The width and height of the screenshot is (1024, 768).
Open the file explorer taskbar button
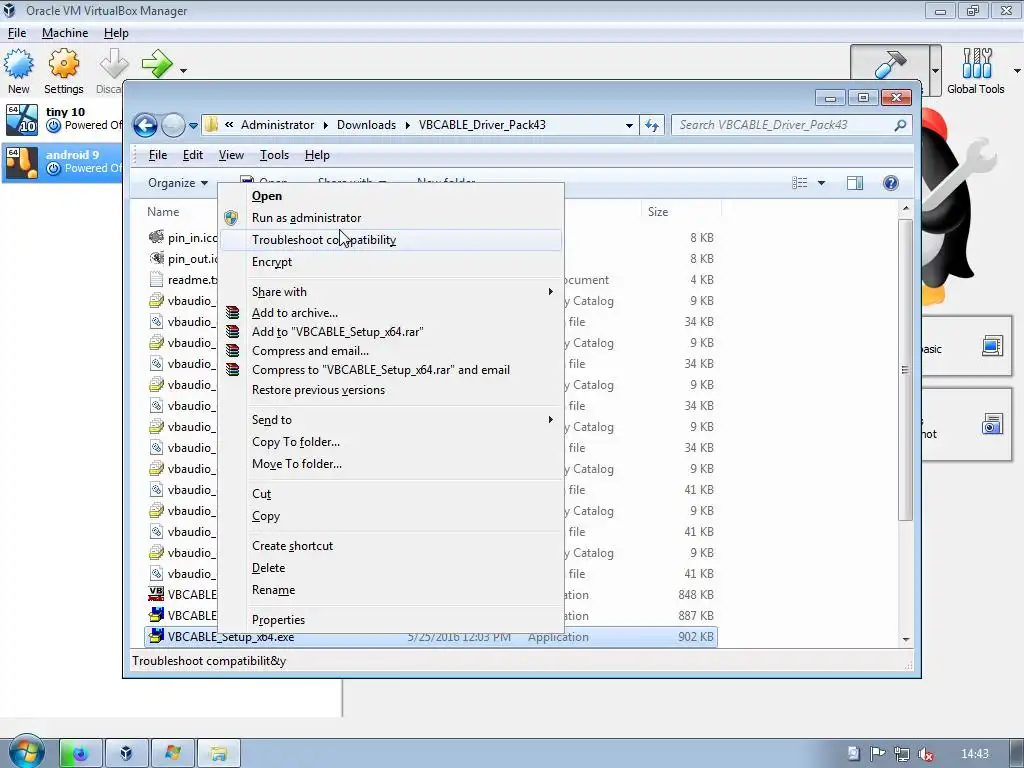[218, 754]
